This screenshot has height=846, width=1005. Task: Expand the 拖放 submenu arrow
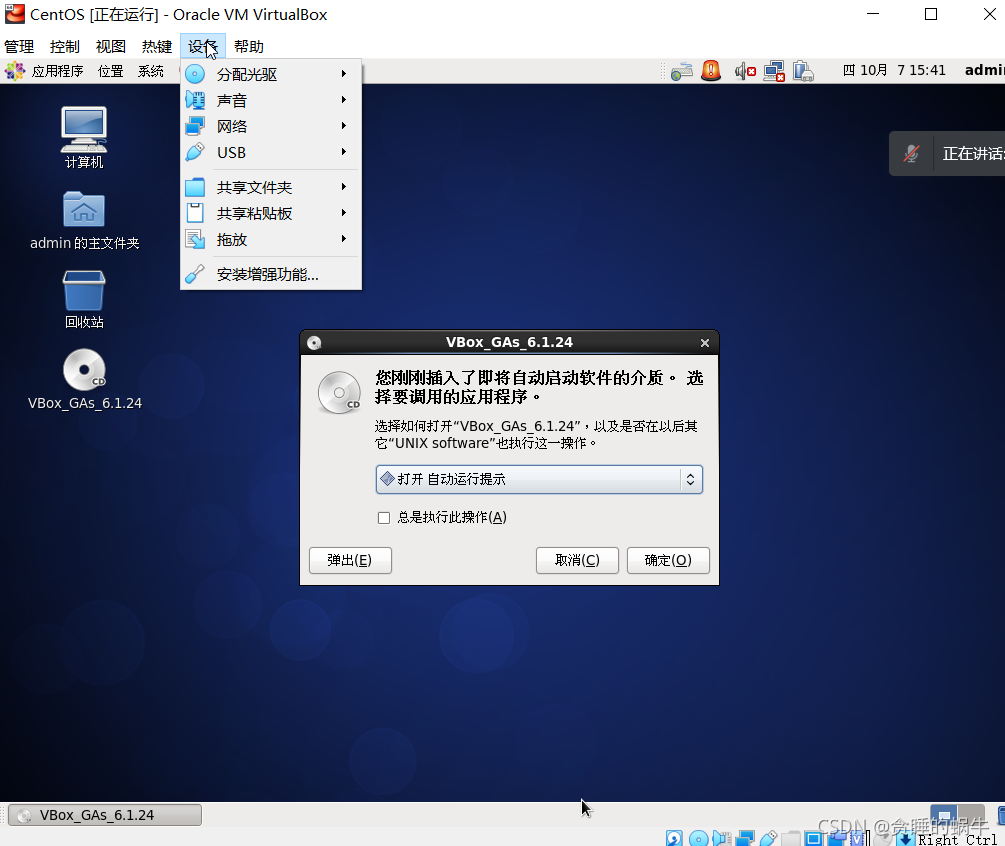pos(344,238)
